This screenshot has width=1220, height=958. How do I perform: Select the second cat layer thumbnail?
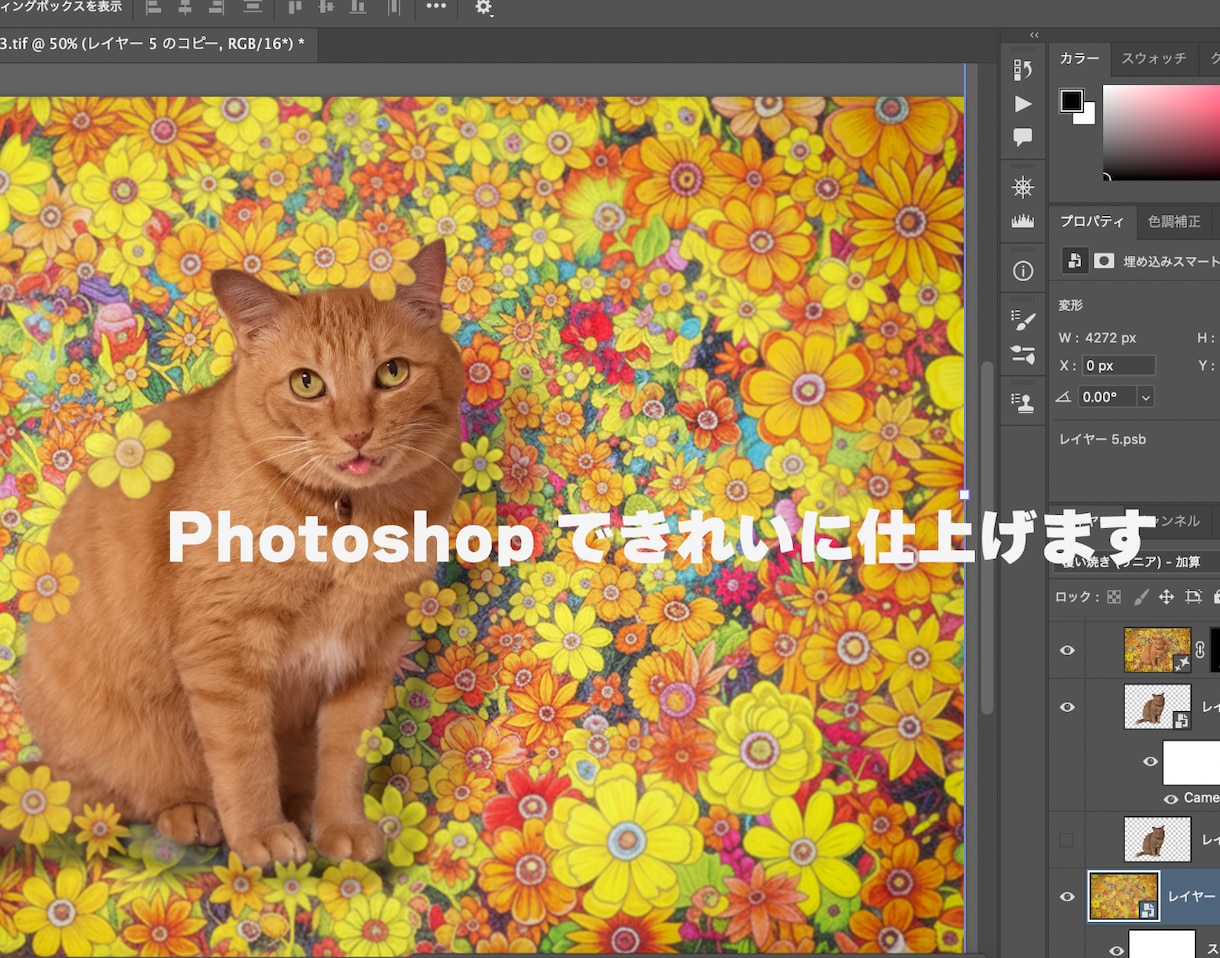click(1157, 706)
